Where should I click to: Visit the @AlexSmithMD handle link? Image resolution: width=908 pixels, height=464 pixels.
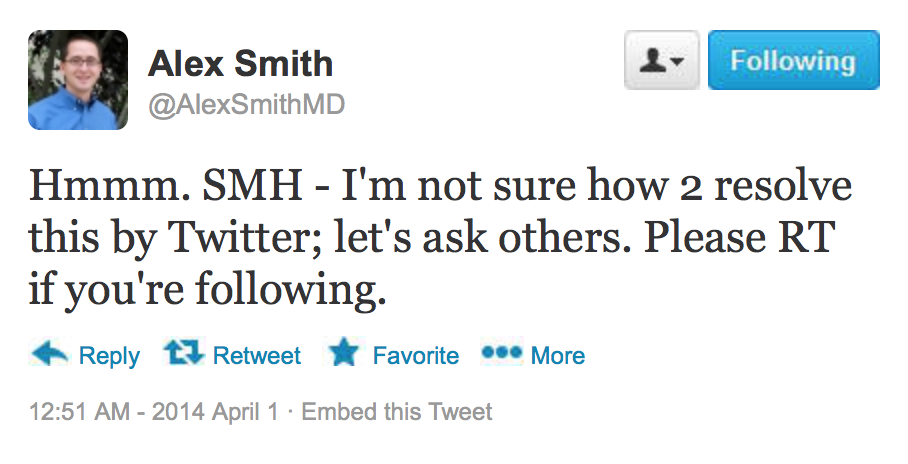246,105
